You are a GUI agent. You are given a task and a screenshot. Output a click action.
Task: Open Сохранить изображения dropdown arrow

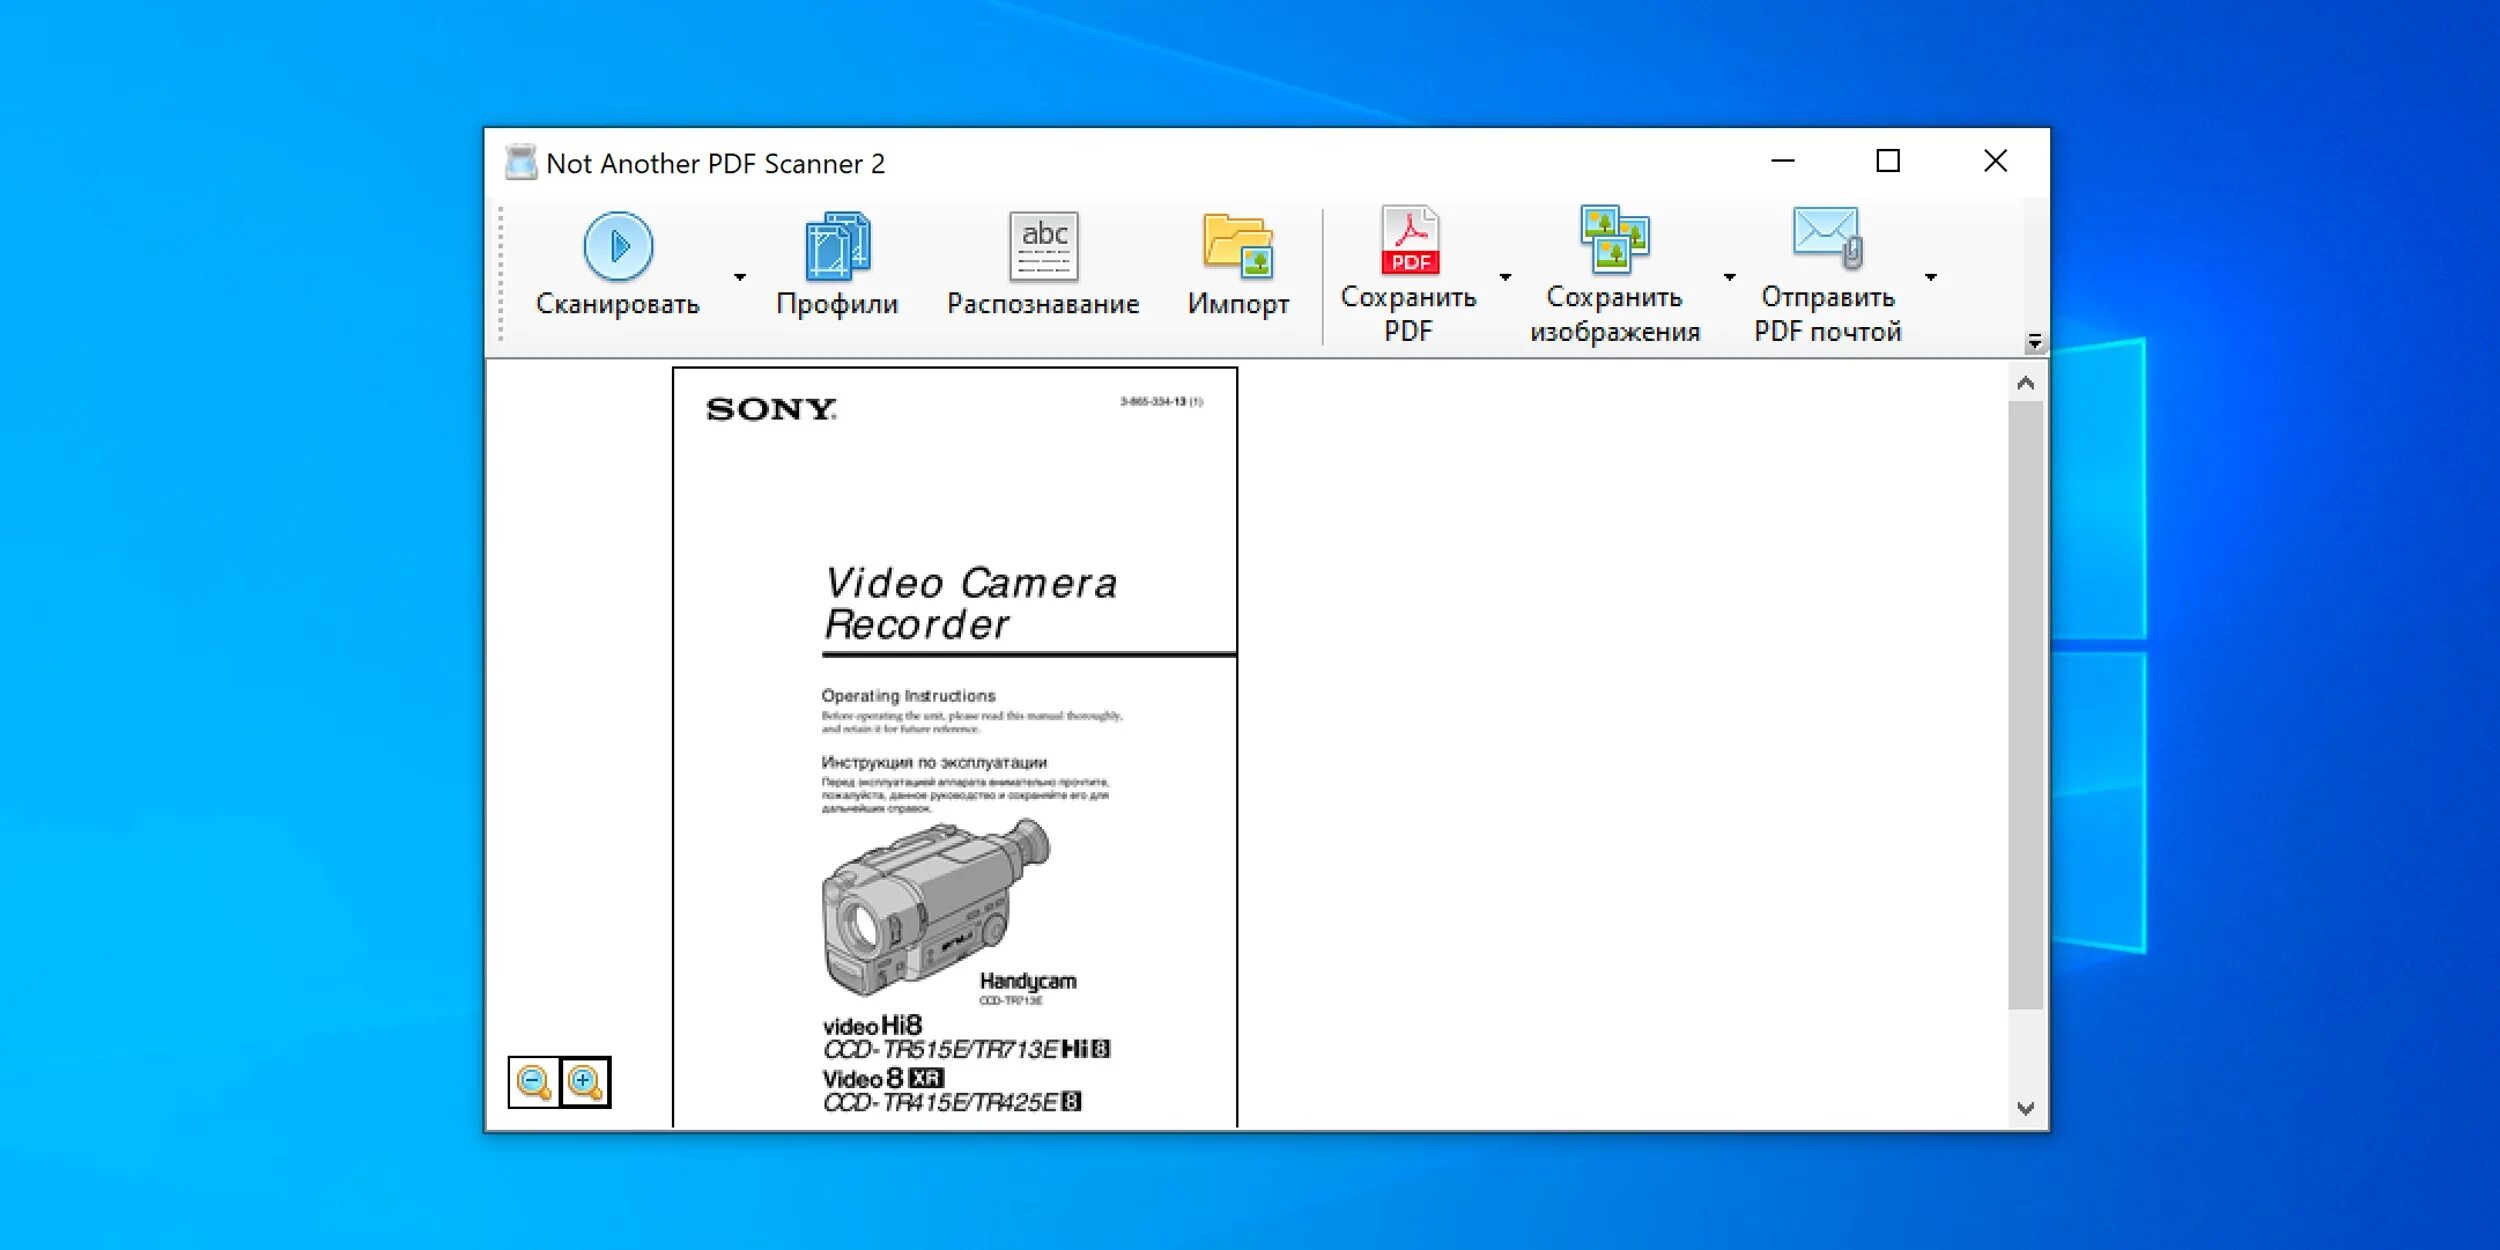click(1729, 277)
